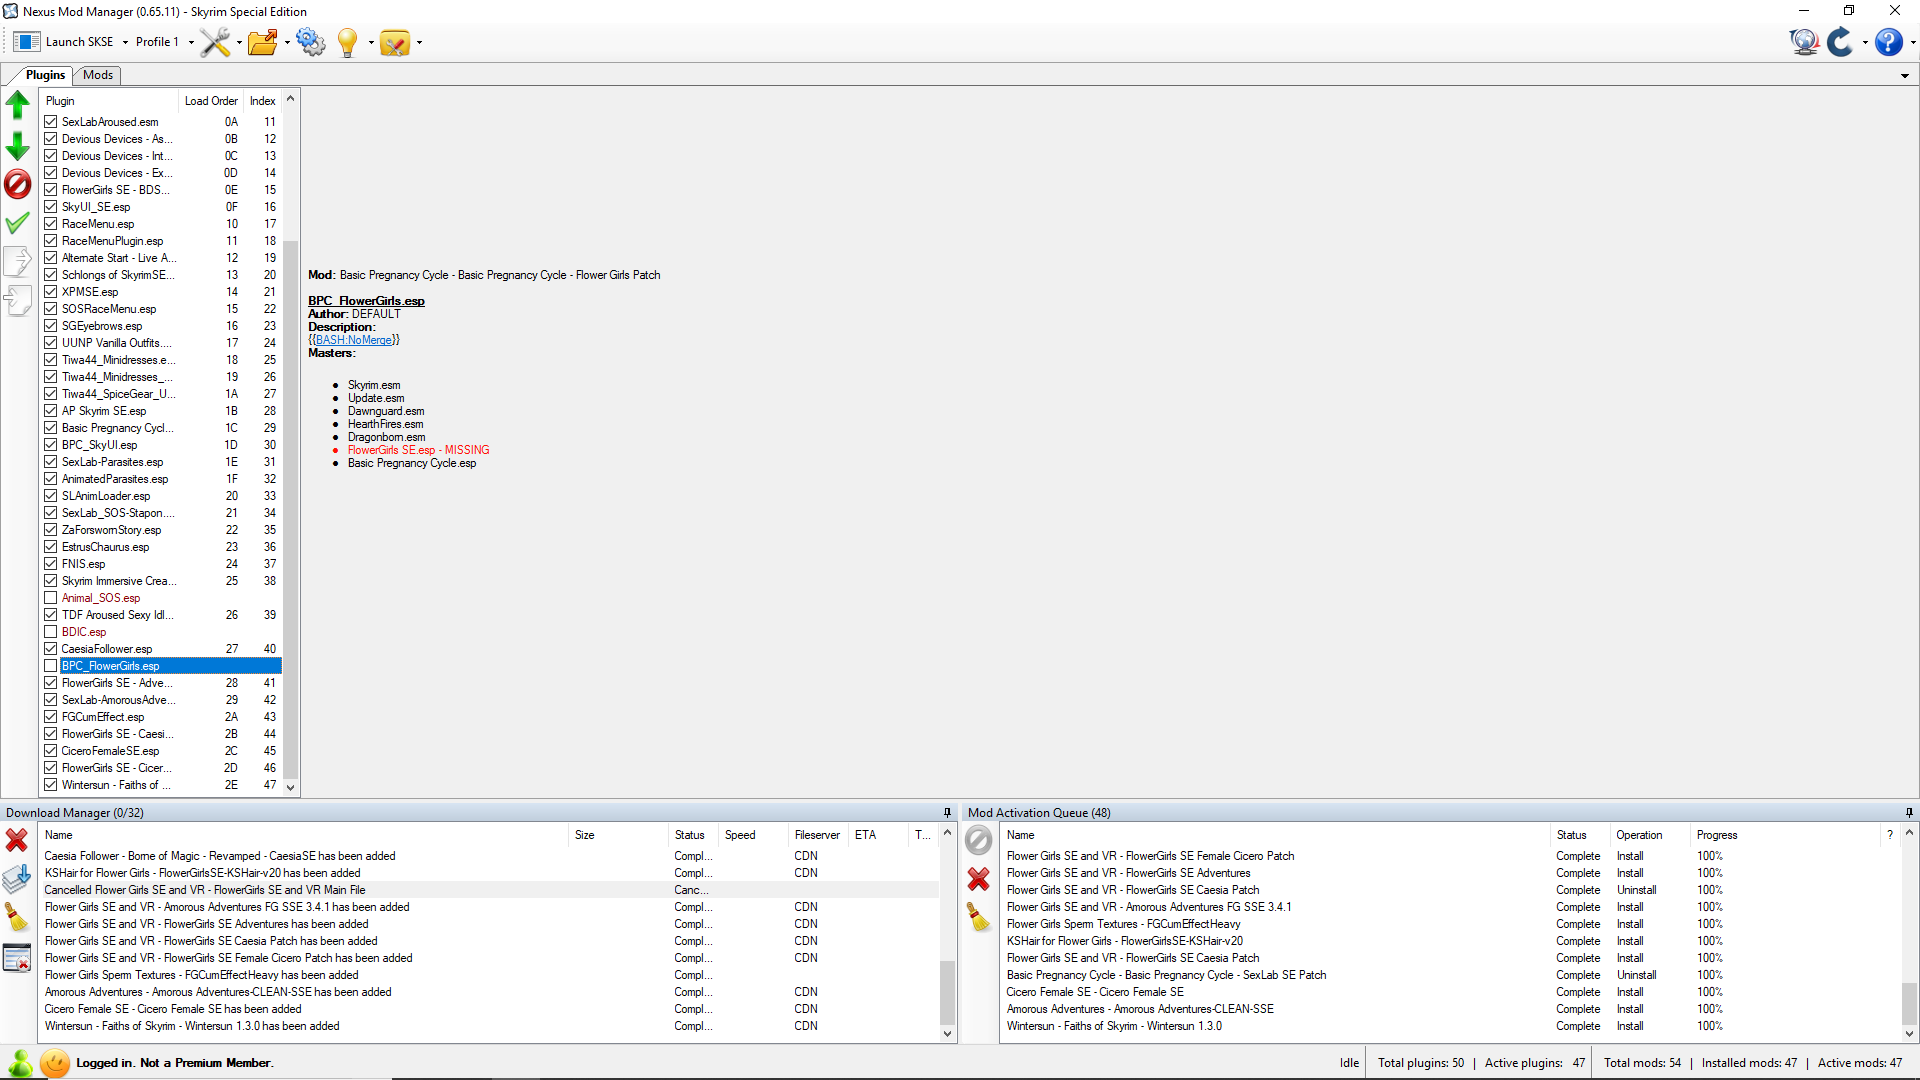Click the Download Manager window-with-red-X icon
Image resolution: width=1920 pixels, height=1080 pixels.
(17, 958)
